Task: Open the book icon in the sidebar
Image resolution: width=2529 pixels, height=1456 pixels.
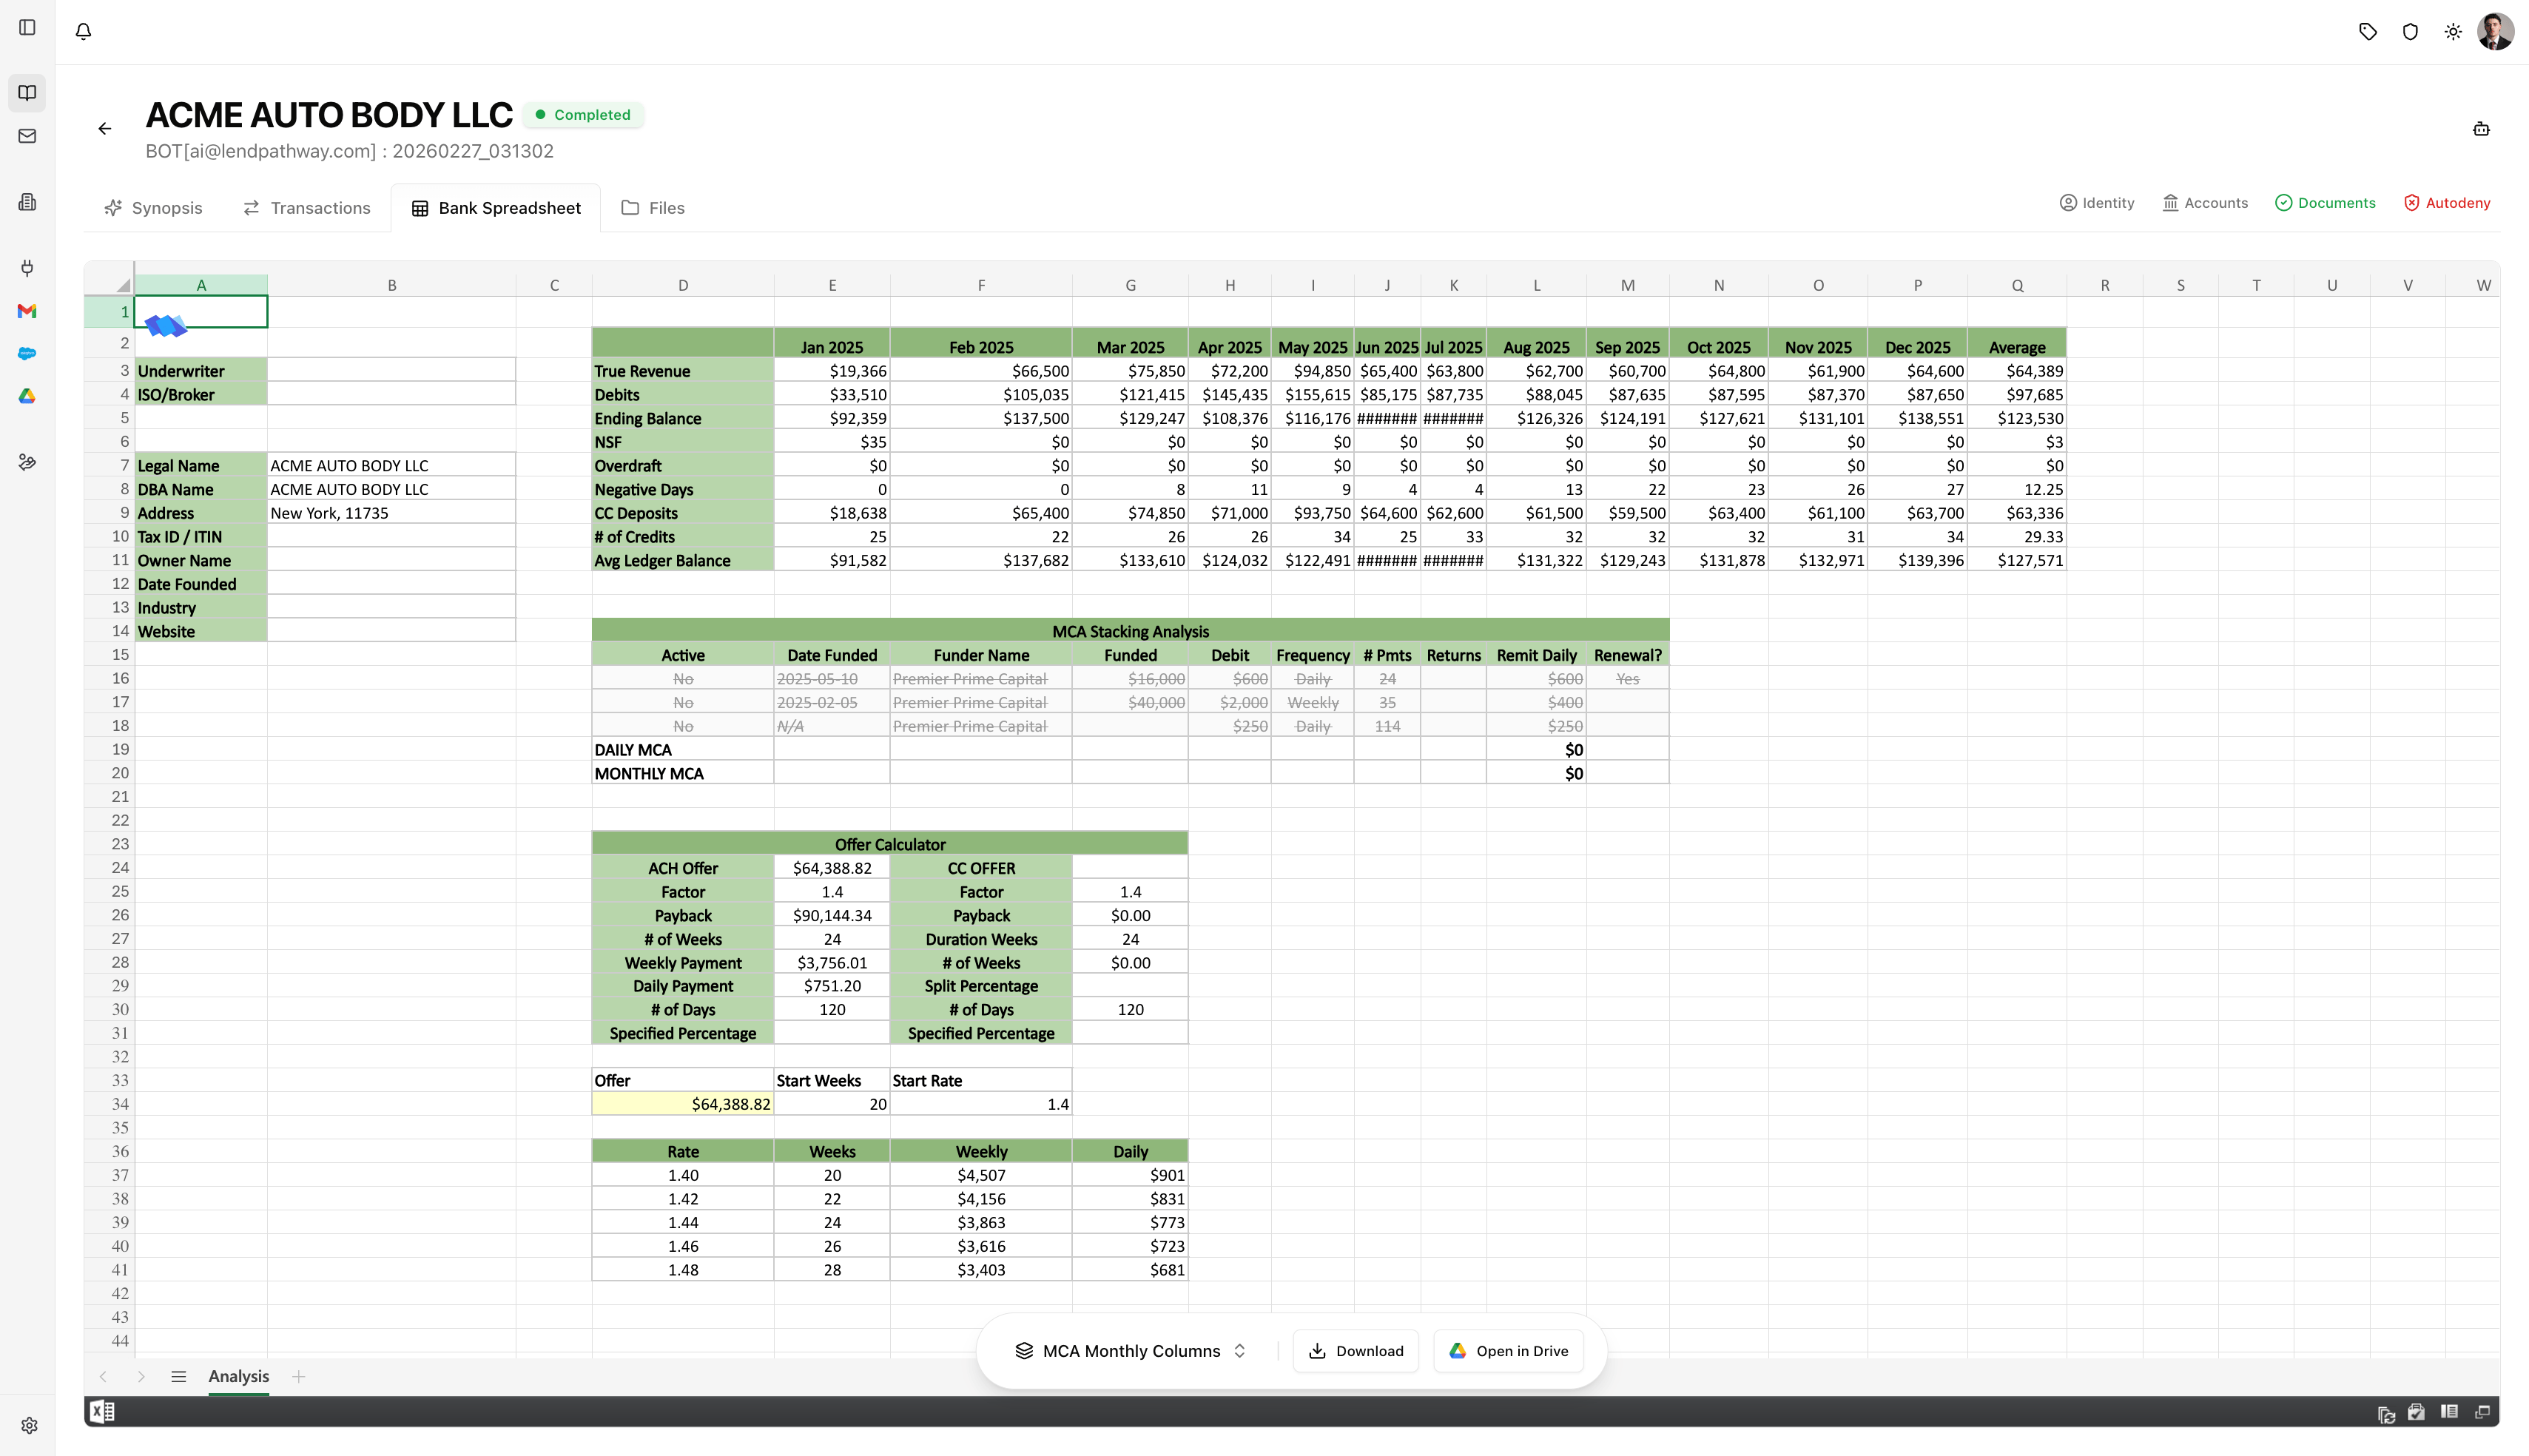Action: pyautogui.click(x=27, y=93)
